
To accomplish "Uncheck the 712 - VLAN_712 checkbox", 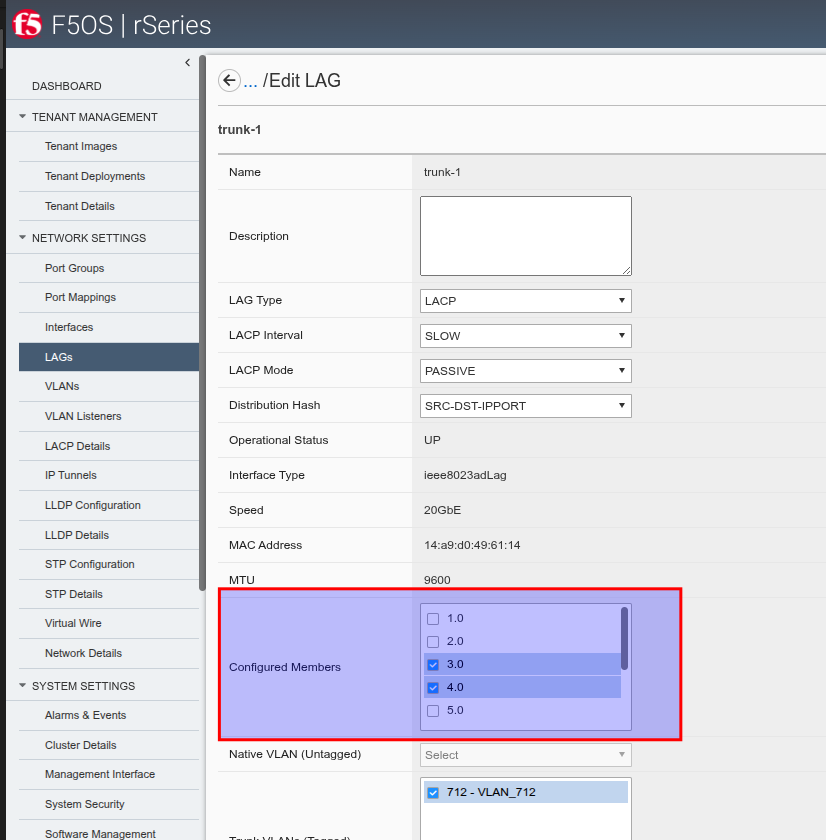I will point(433,792).
